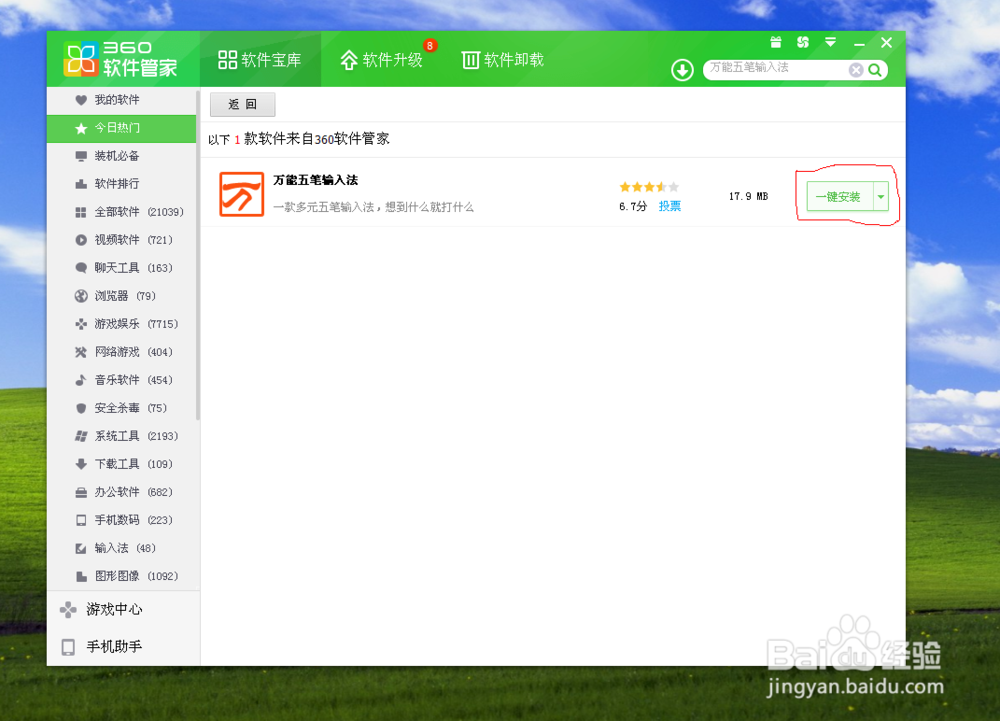Click the download arrow icon beside 下载工具
The image size is (1000, 721).
tap(81, 464)
